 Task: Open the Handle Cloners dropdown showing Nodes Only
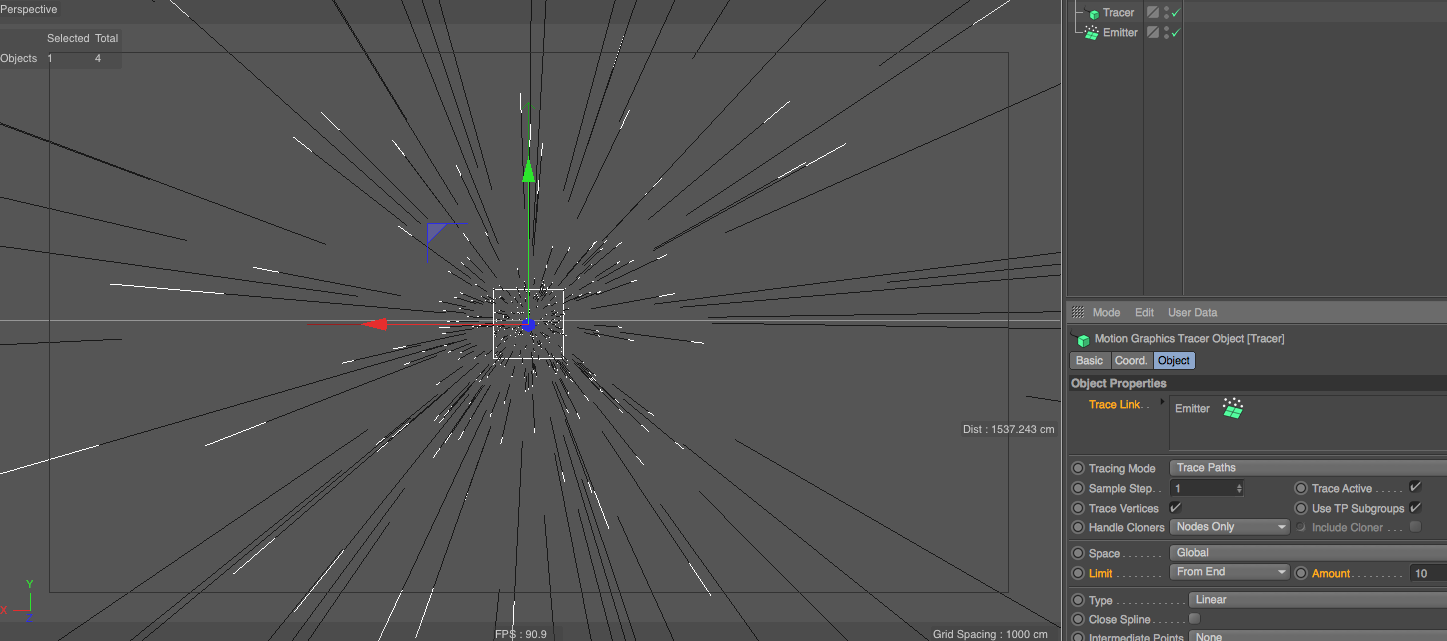[1229, 527]
